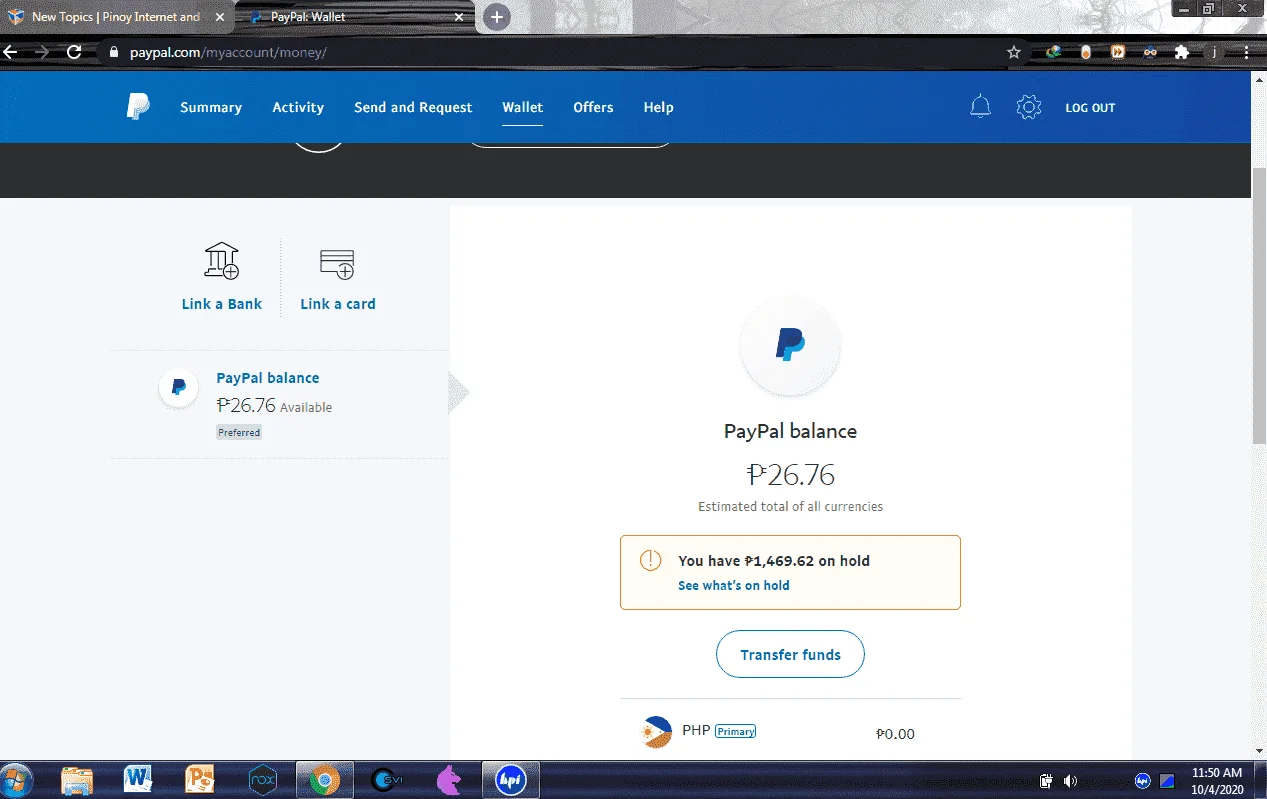Click the large PayPal balance logo circle
1267x799 pixels.
pyautogui.click(x=790, y=346)
